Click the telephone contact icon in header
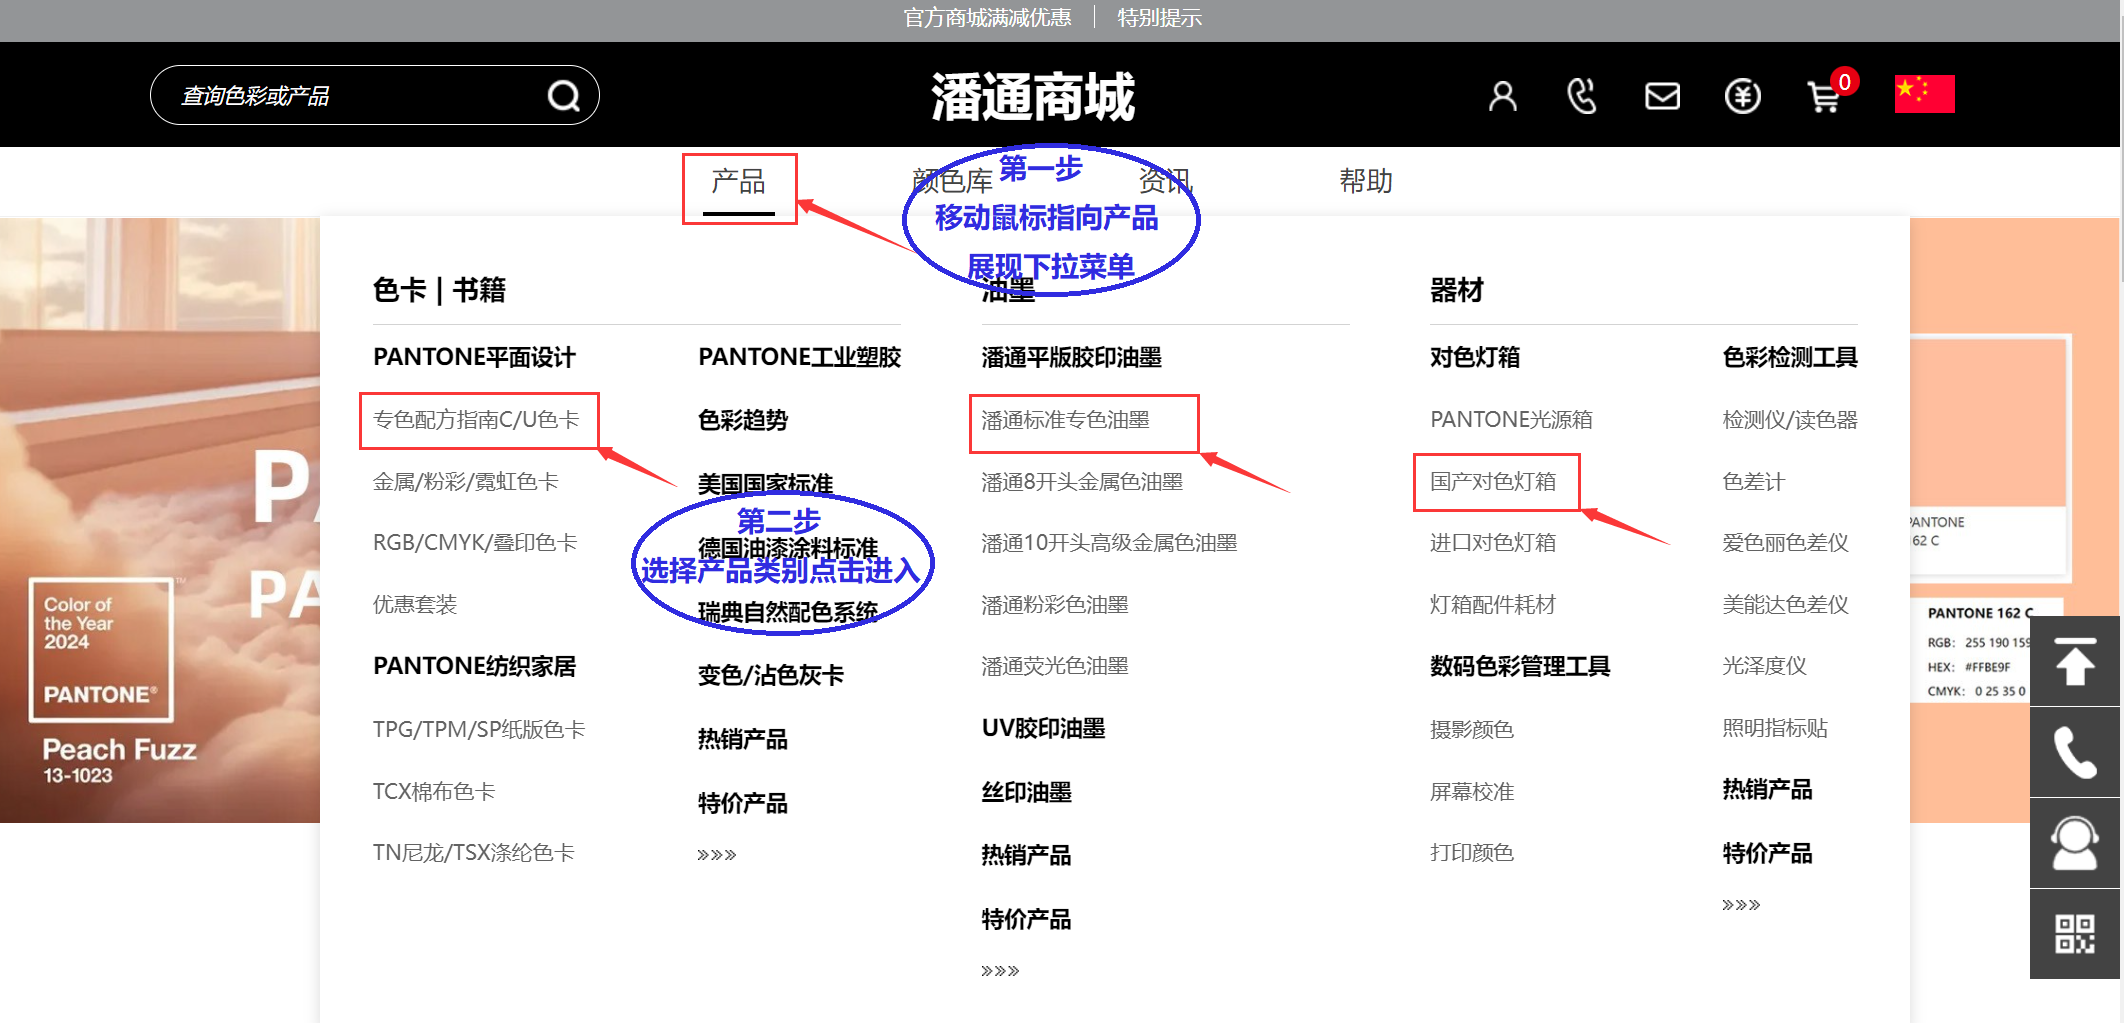Image resolution: width=2124 pixels, height=1023 pixels. pyautogui.click(x=1581, y=95)
